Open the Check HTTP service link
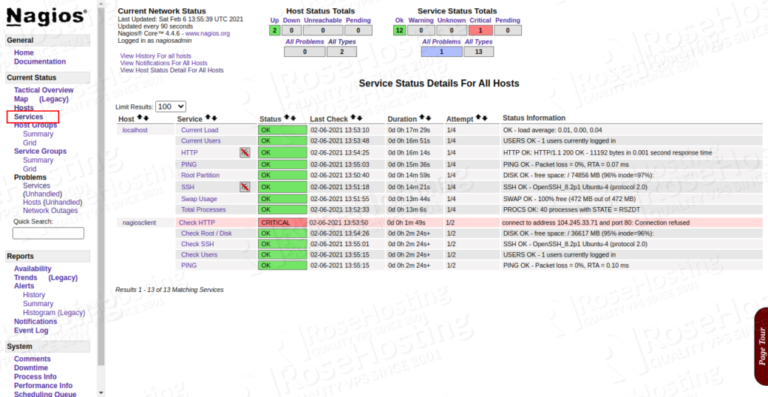The width and height of the screenshot is (768, 397). coord(197,223)
